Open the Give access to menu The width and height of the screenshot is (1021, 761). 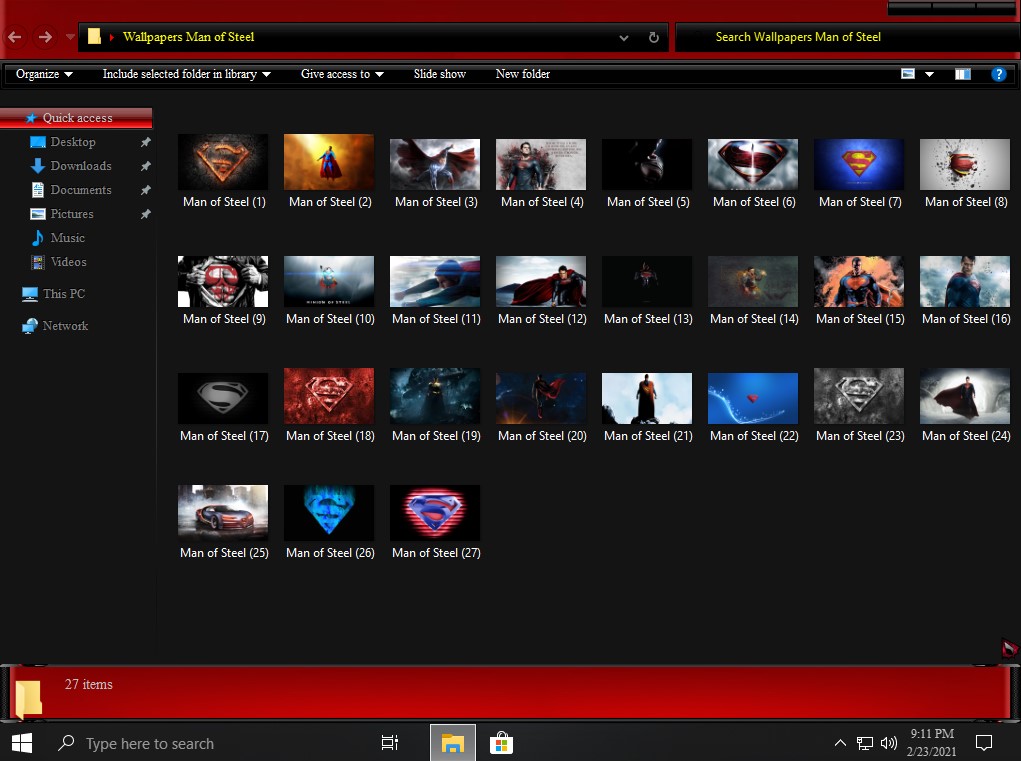click(x=342, y=74)
